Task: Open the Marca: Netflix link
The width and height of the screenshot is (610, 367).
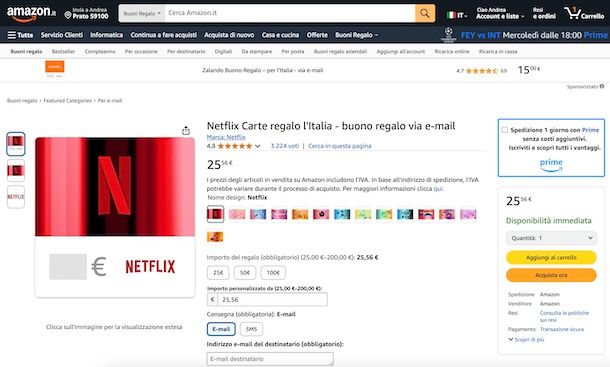Action: click(226, 137)
